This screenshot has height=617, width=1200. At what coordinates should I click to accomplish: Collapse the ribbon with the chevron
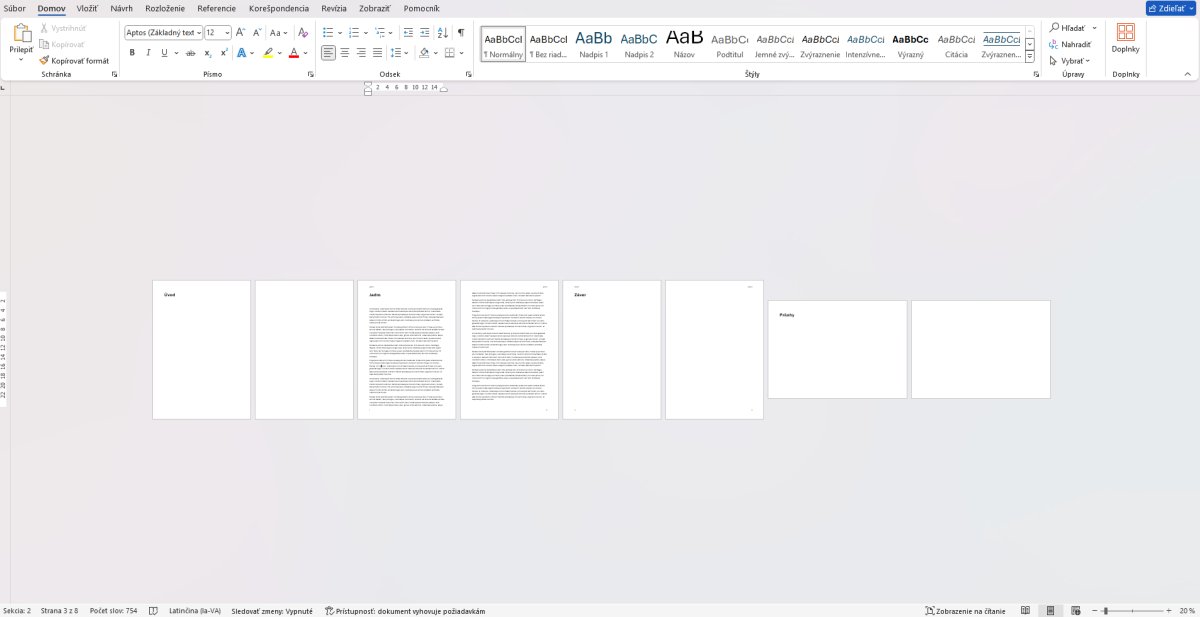[1187, 74]
